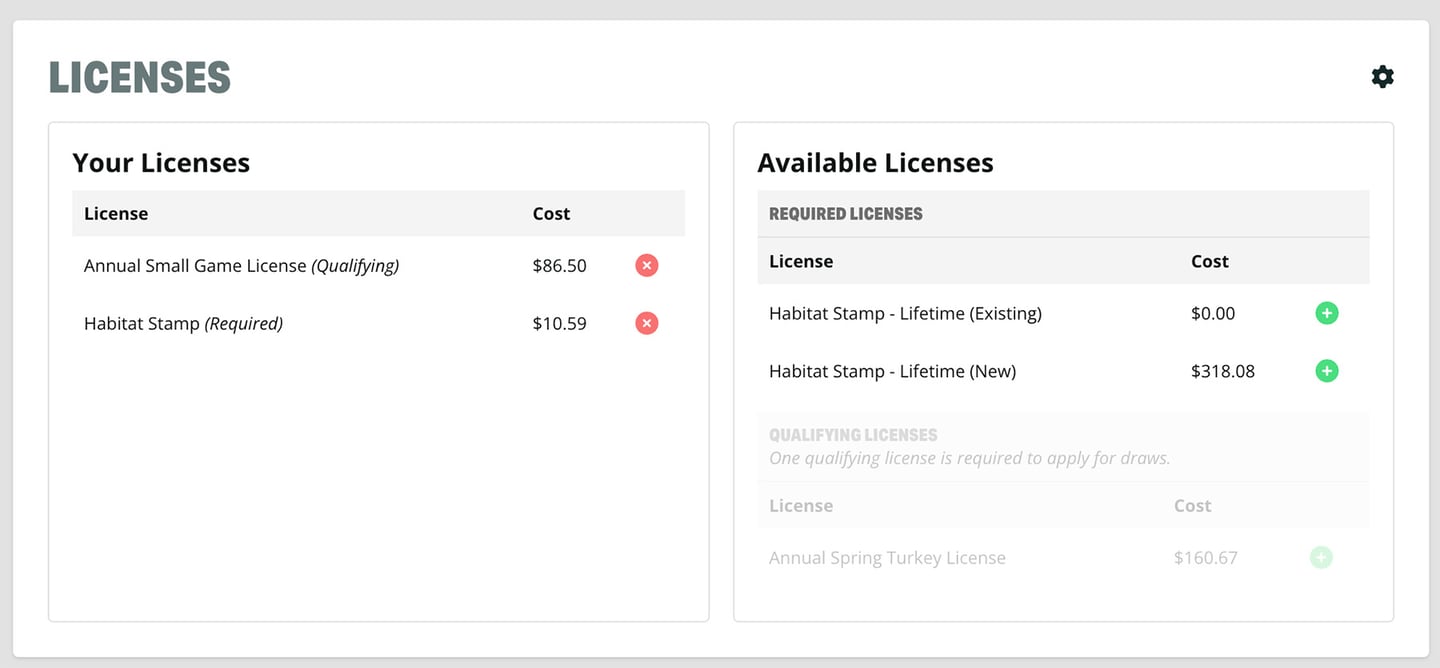Click the $160.67 cost value
Screen dimensions: 1440x668
pyautogui.click(x=1206, y=558)
